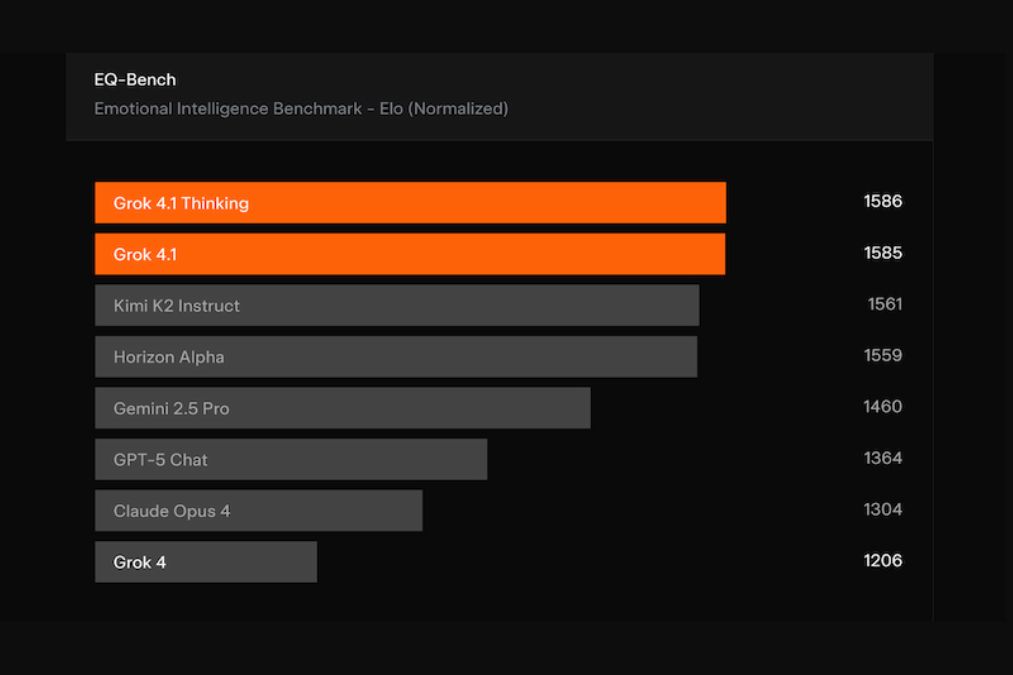Click the 1586 score value
The width and height of the screenshot is (1013, 675).
tap(883, 202)
